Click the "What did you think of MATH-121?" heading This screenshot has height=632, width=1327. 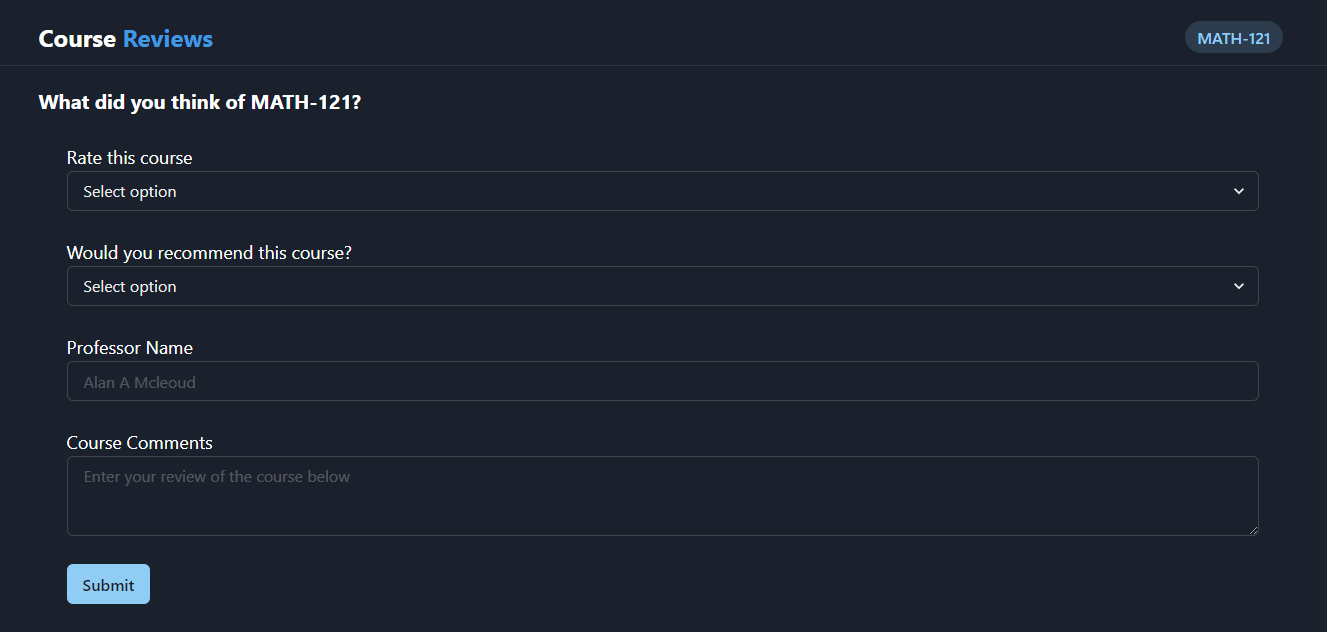[199, 102]
